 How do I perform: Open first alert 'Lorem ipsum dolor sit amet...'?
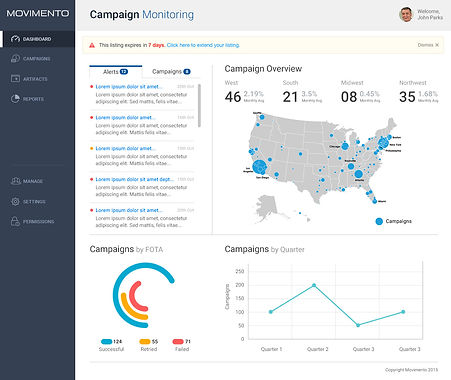click(x=129, y=87)
